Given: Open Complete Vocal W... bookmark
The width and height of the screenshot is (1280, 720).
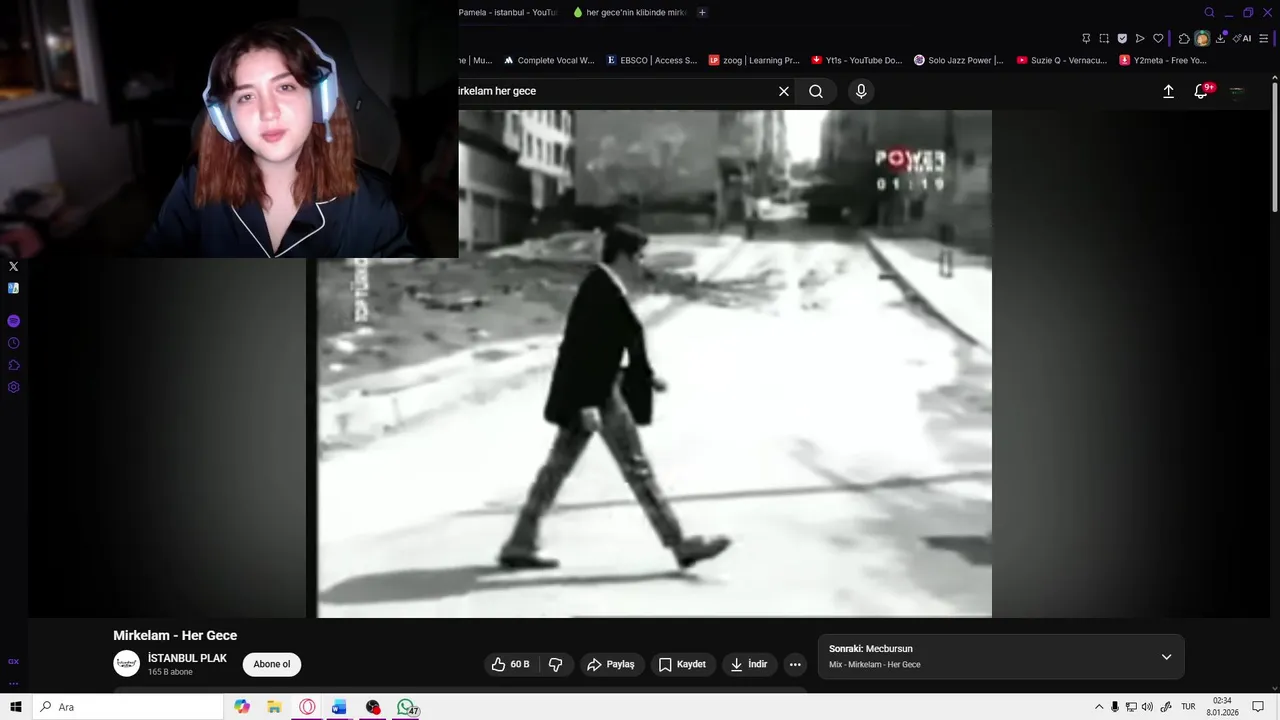Looking at the screenshot, I should coord(549,60).
